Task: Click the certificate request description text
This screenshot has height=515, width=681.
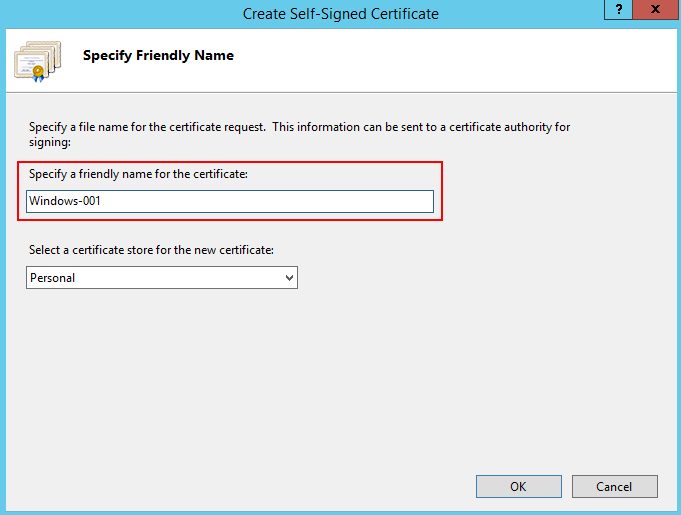Action: 299,135
